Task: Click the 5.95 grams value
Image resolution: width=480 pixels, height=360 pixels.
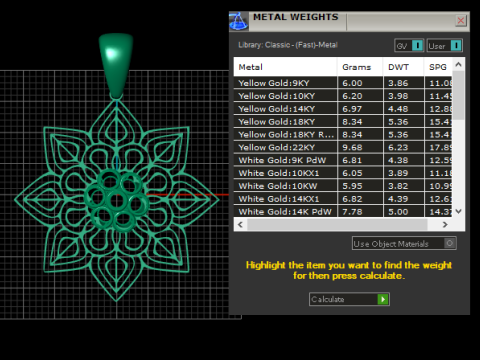Action: click(x=352, y=186)
